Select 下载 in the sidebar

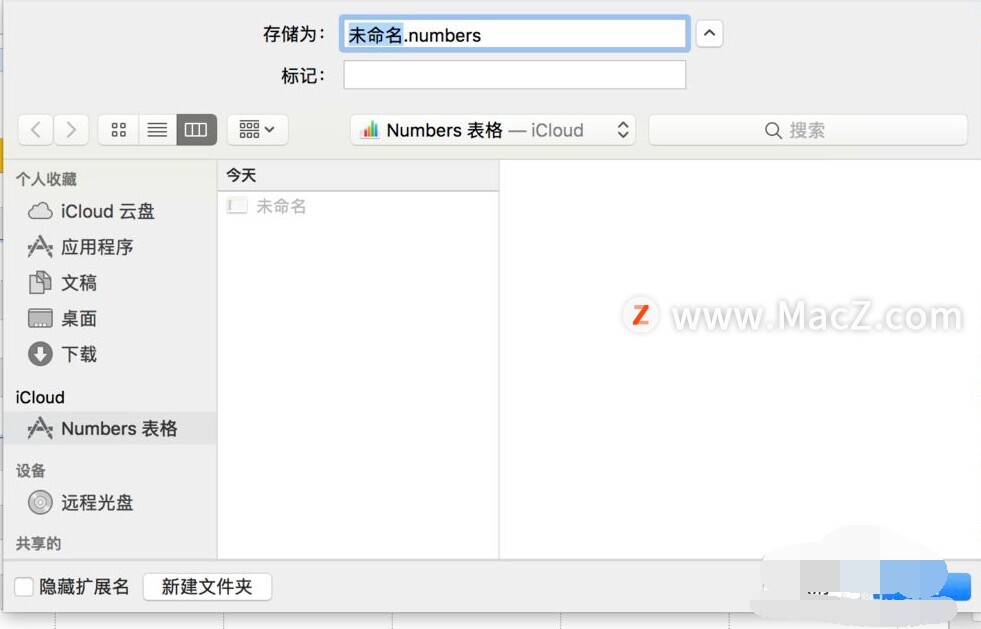(x=110, y=354)
